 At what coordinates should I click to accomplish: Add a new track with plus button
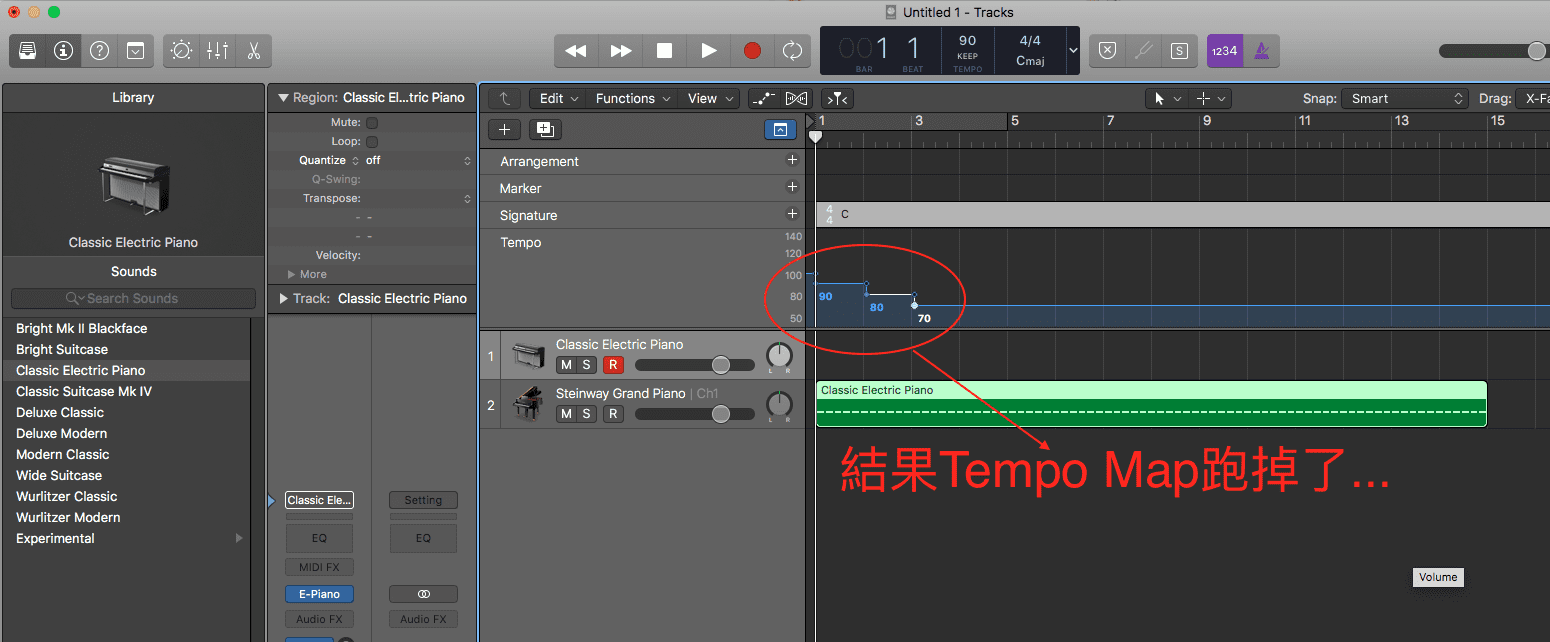(505, 129)
